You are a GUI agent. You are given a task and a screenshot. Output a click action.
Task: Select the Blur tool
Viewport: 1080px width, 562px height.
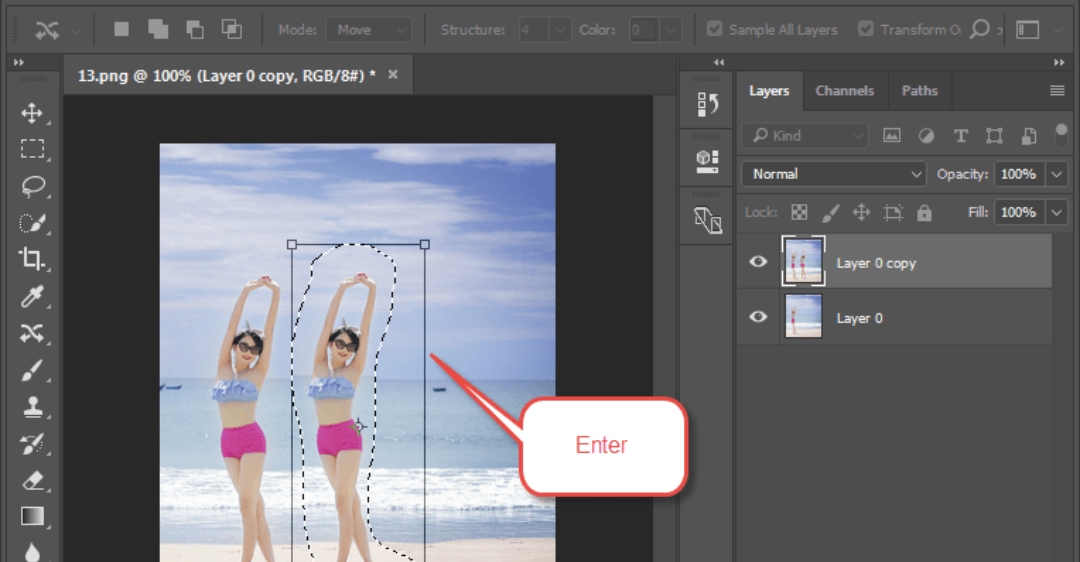coord(32,551)
